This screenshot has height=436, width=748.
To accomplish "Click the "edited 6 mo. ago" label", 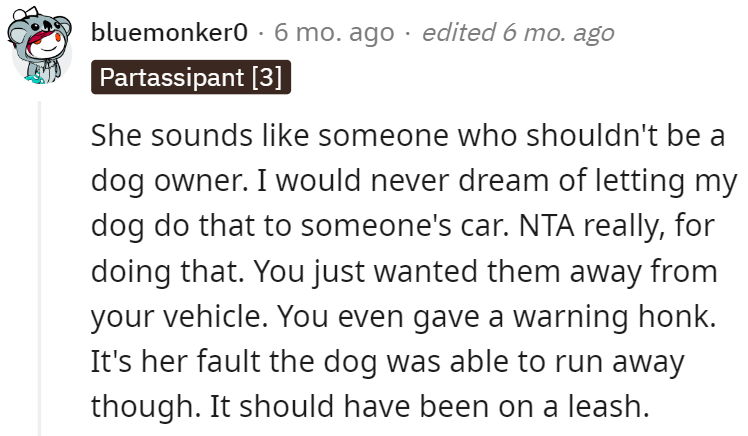I will point(517,33).
